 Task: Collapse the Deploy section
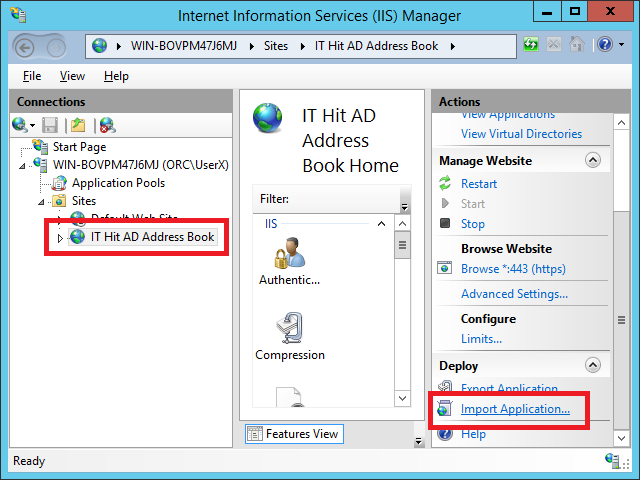tap(593, 365)
